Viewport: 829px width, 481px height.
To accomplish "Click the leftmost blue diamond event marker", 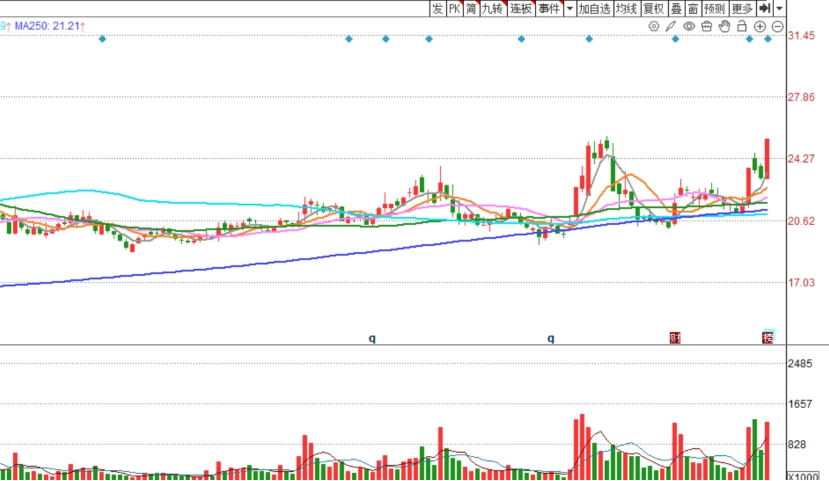I will click(x=102, y=39).
